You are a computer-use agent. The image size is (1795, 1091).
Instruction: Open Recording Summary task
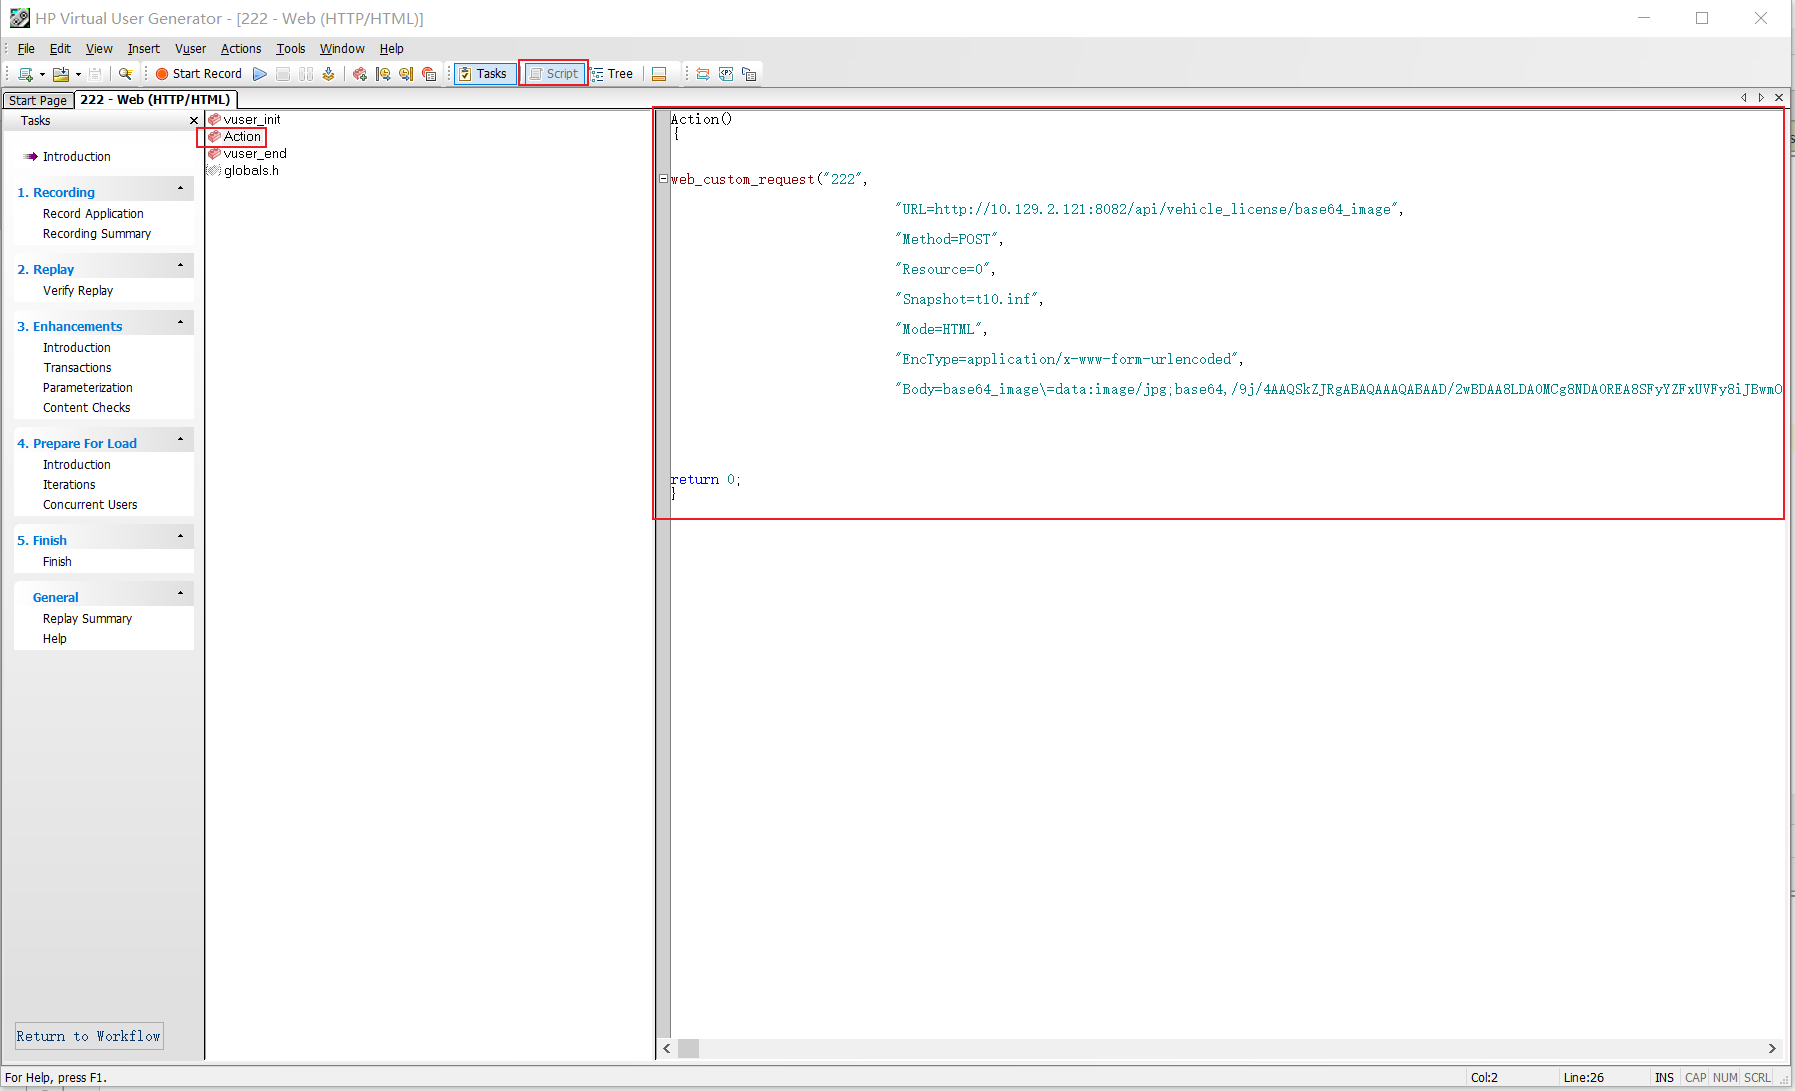[97, 234]
